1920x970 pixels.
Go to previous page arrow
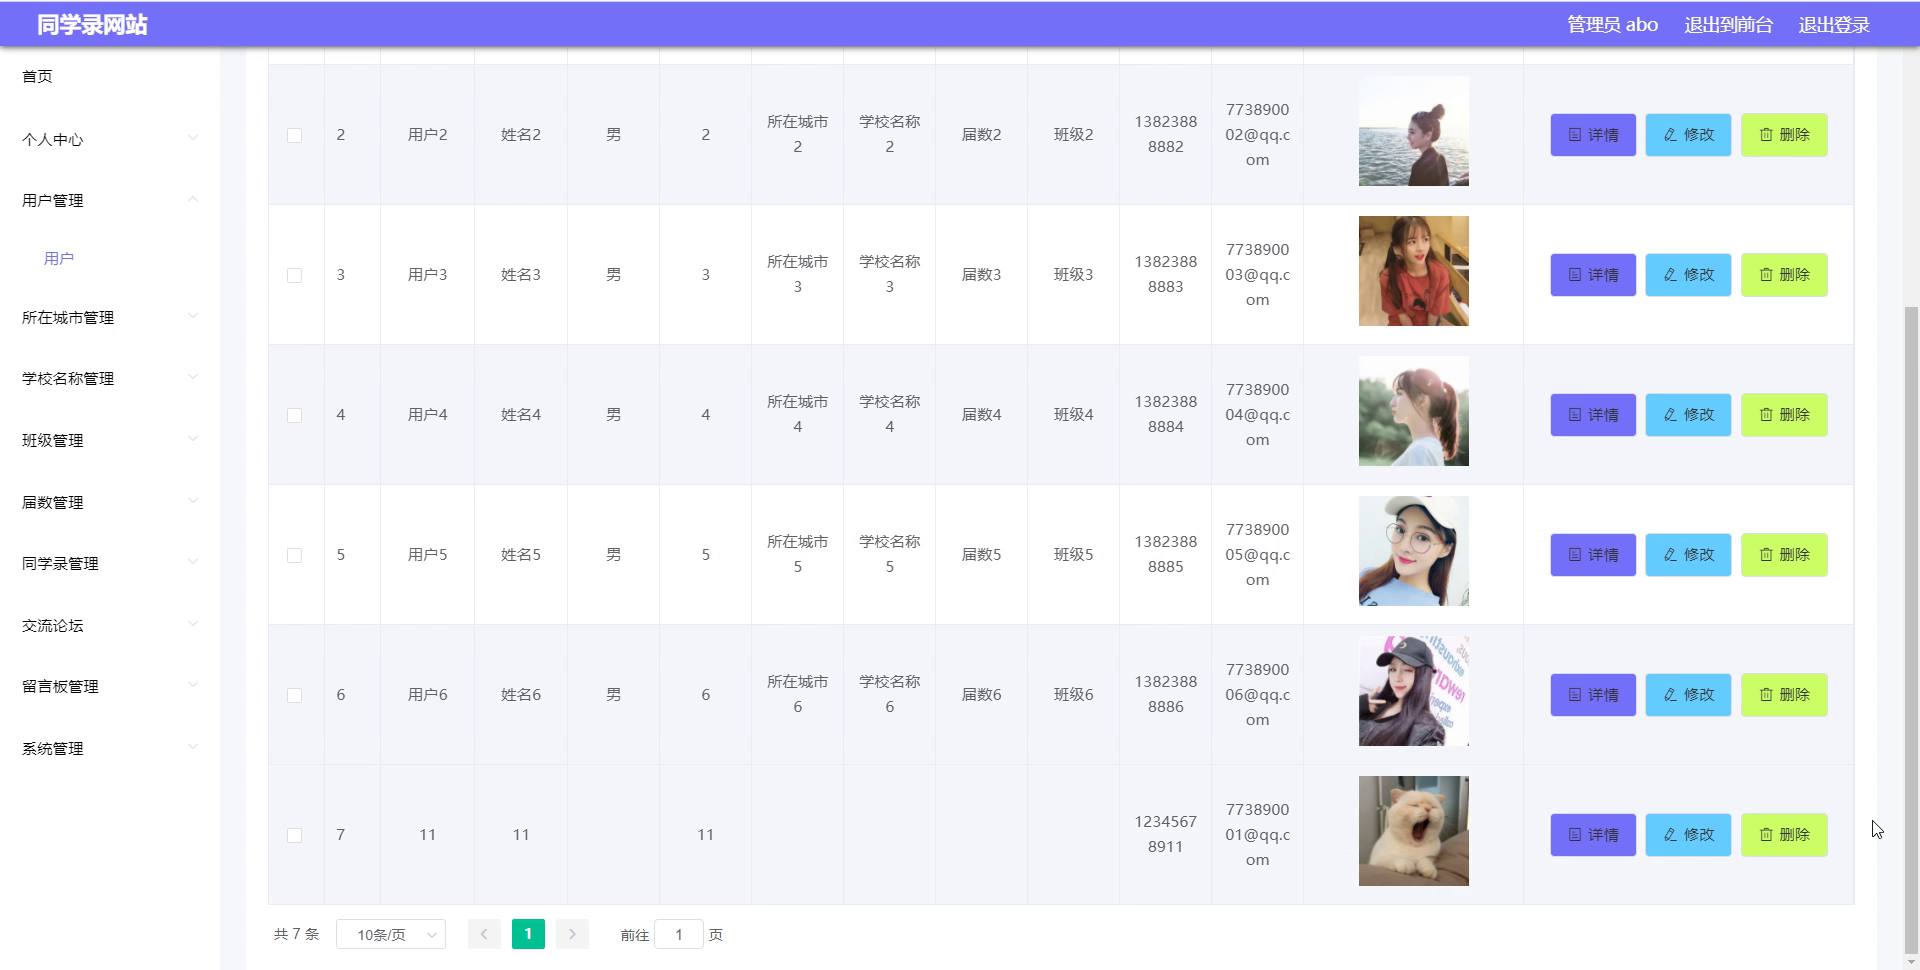coord(484,934)
